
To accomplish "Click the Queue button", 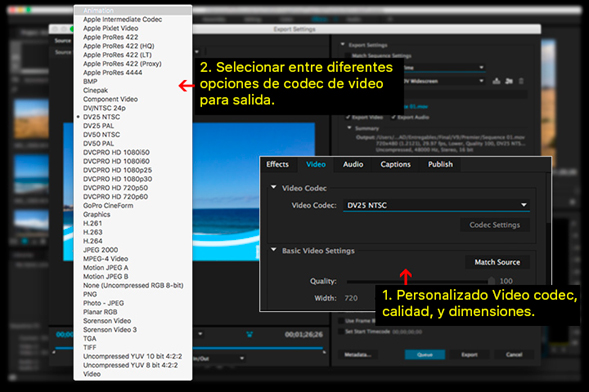I will [425, 354].
